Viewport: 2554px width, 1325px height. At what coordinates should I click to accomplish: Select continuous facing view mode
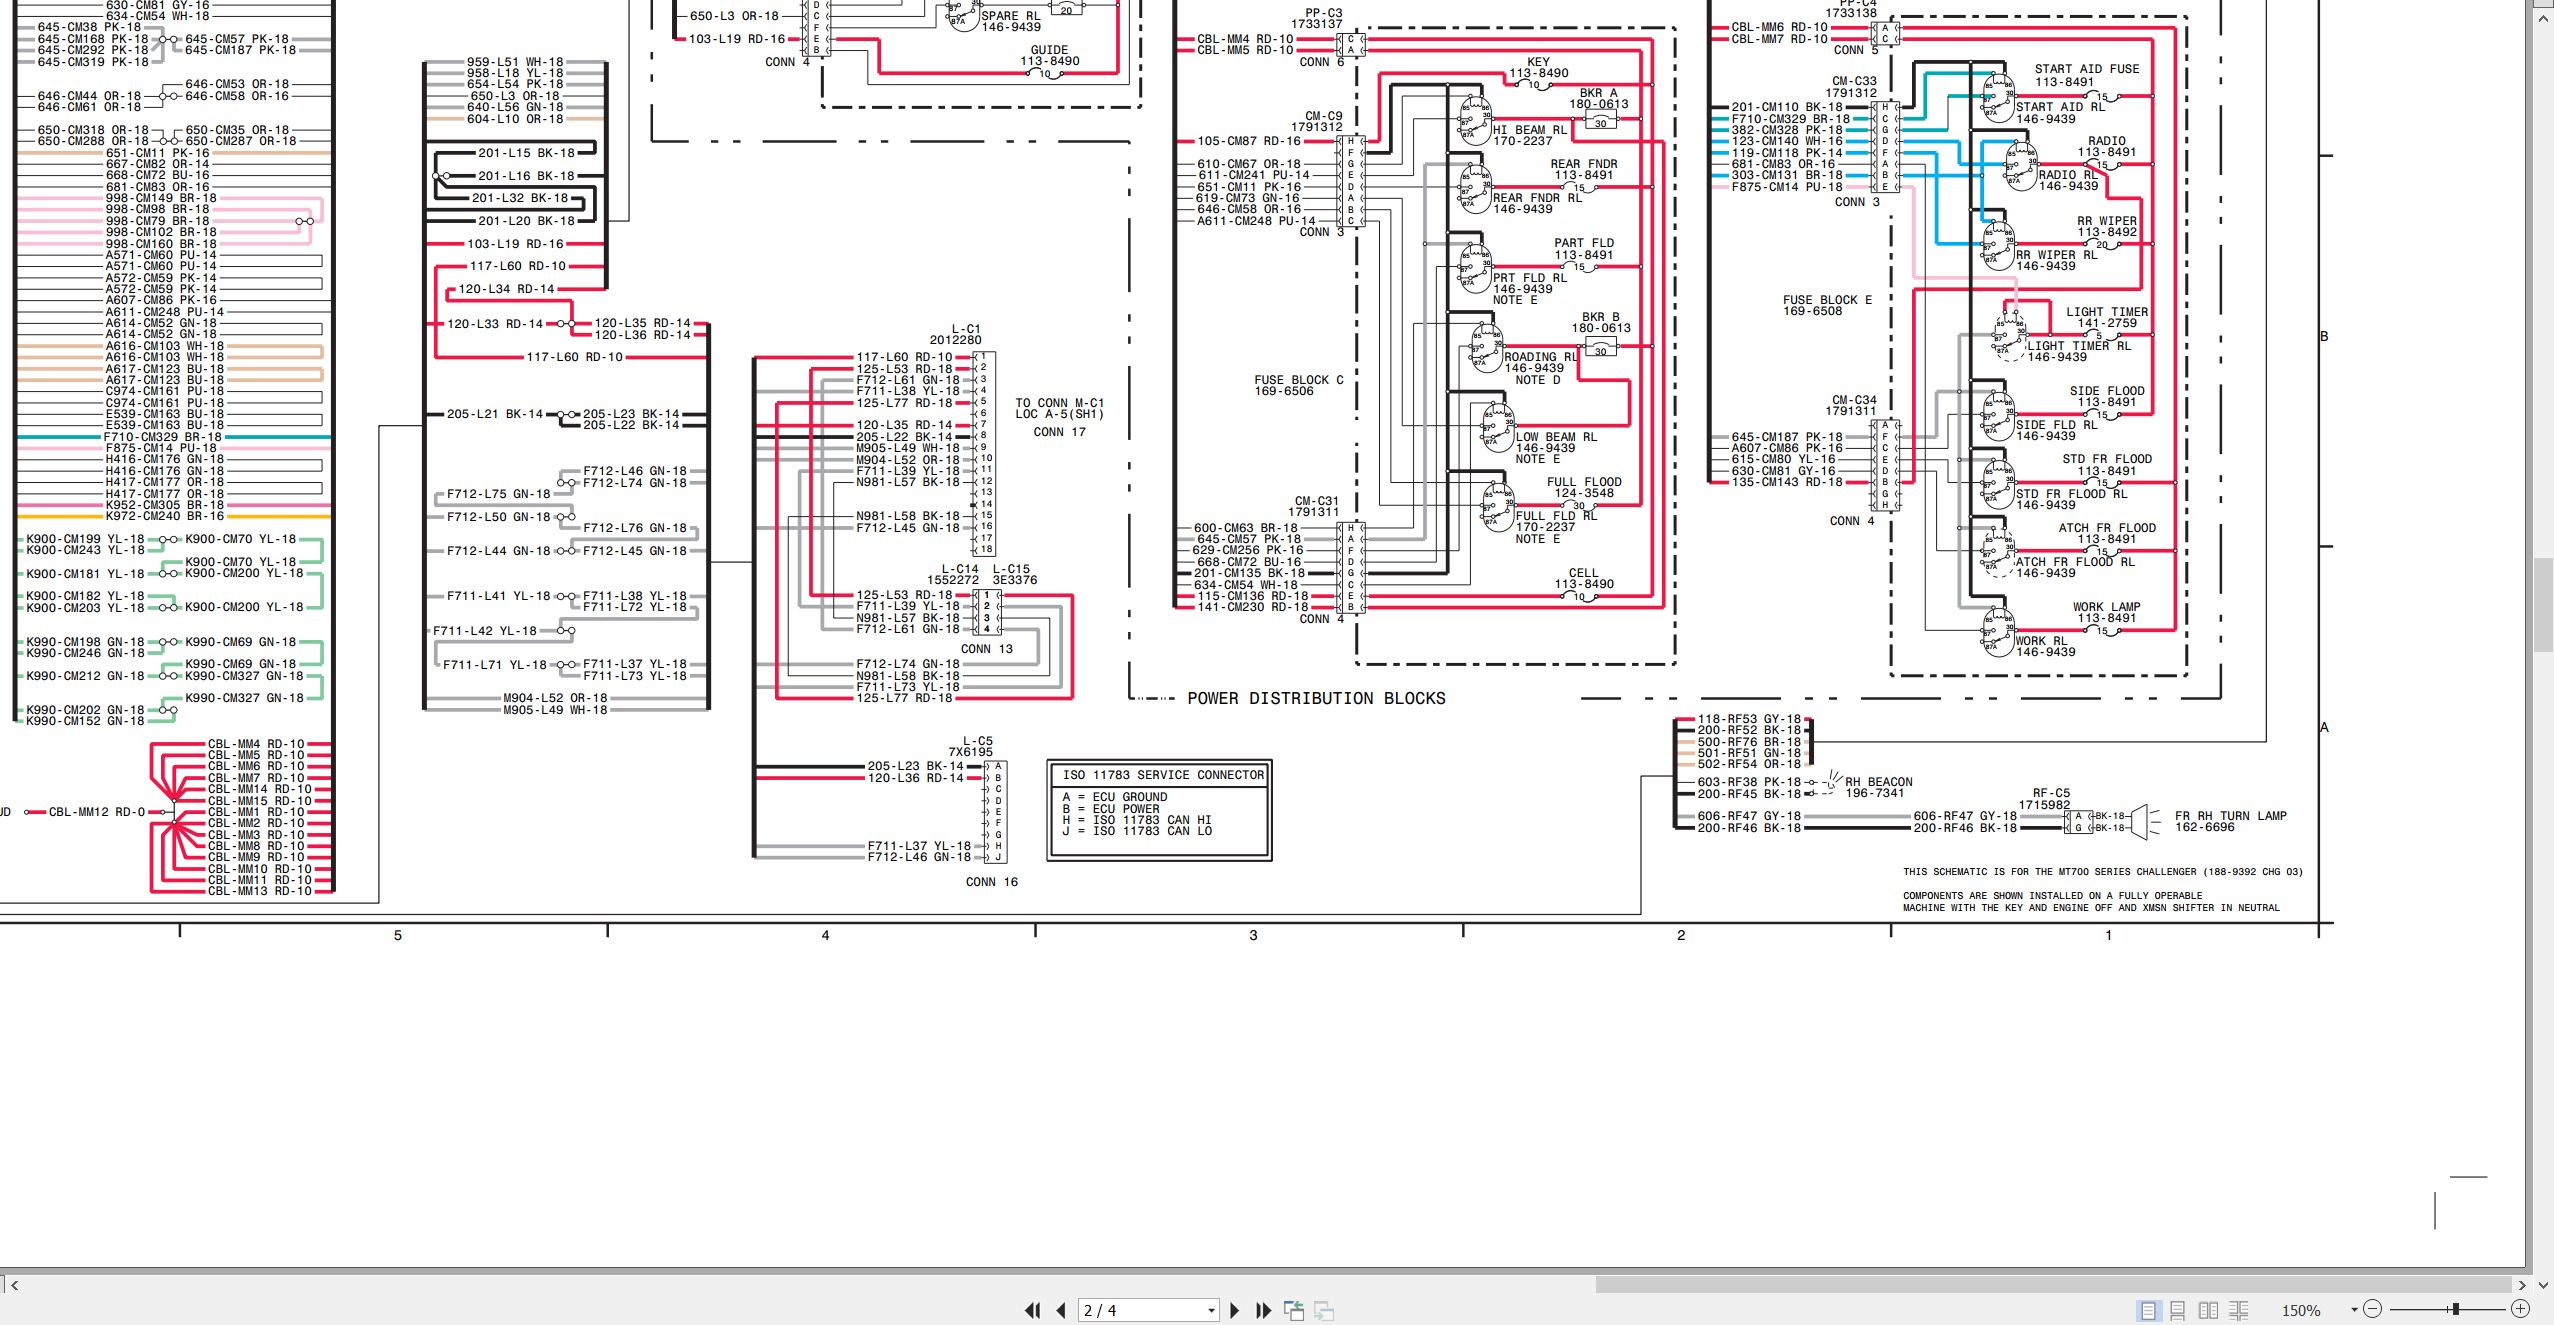2238,1310
